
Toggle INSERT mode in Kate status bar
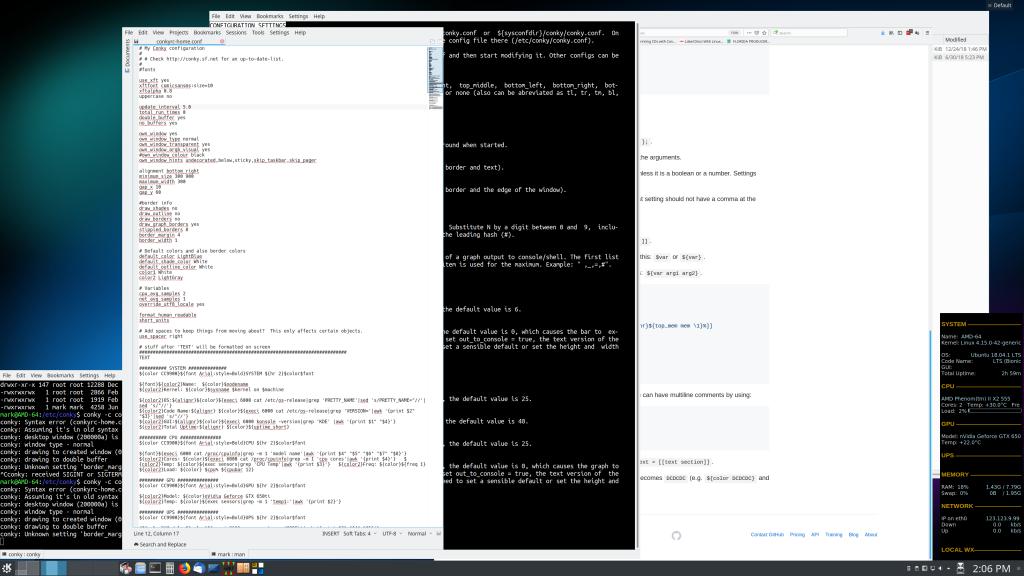coord(331,533)
